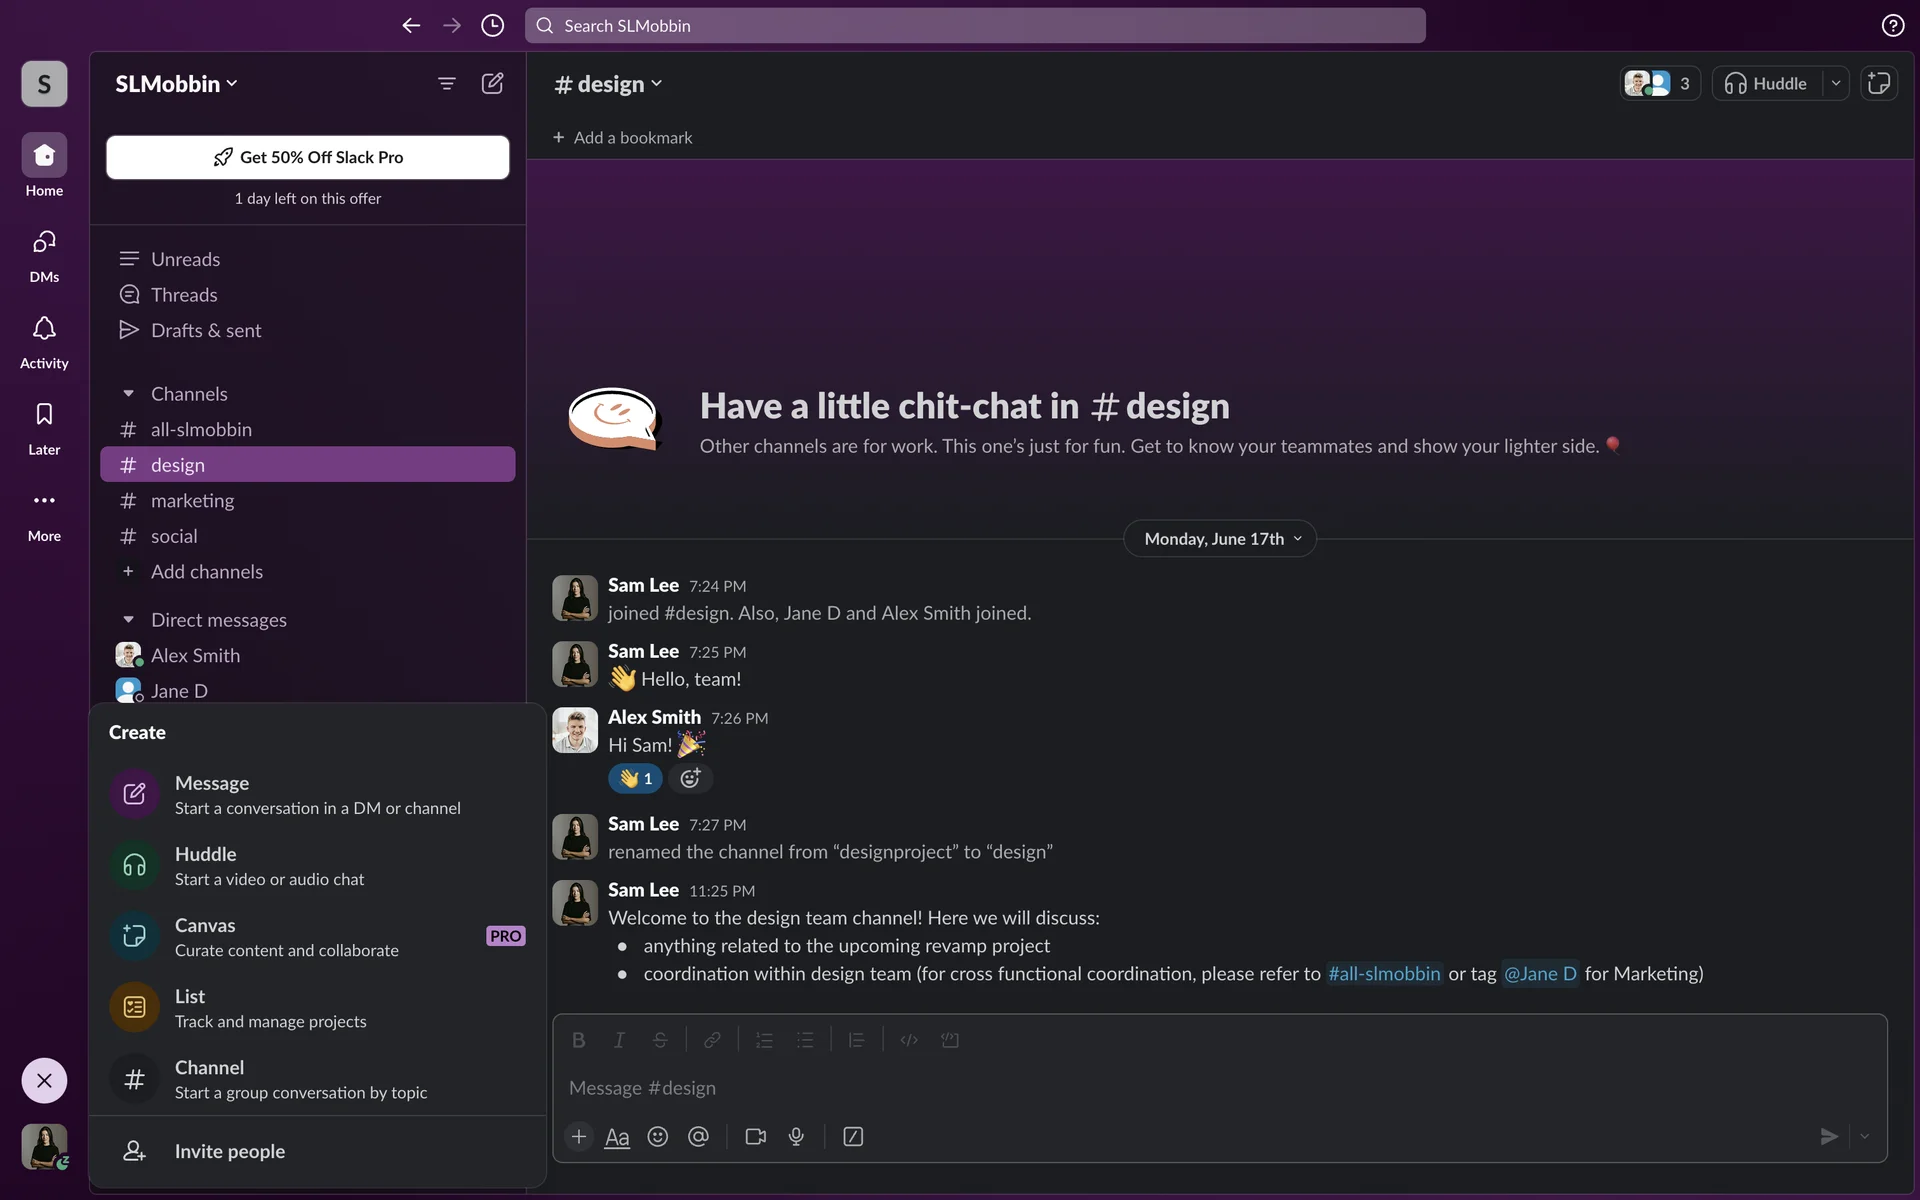Open the Monday, June 17th date dropdown
Viewport: 1920px width, 1200px height.
click(1220, 539)
